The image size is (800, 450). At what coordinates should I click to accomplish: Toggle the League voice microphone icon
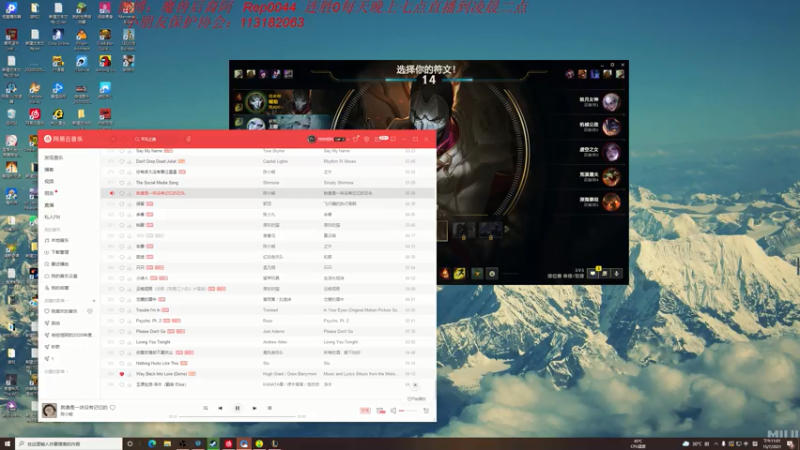[616, 274]
